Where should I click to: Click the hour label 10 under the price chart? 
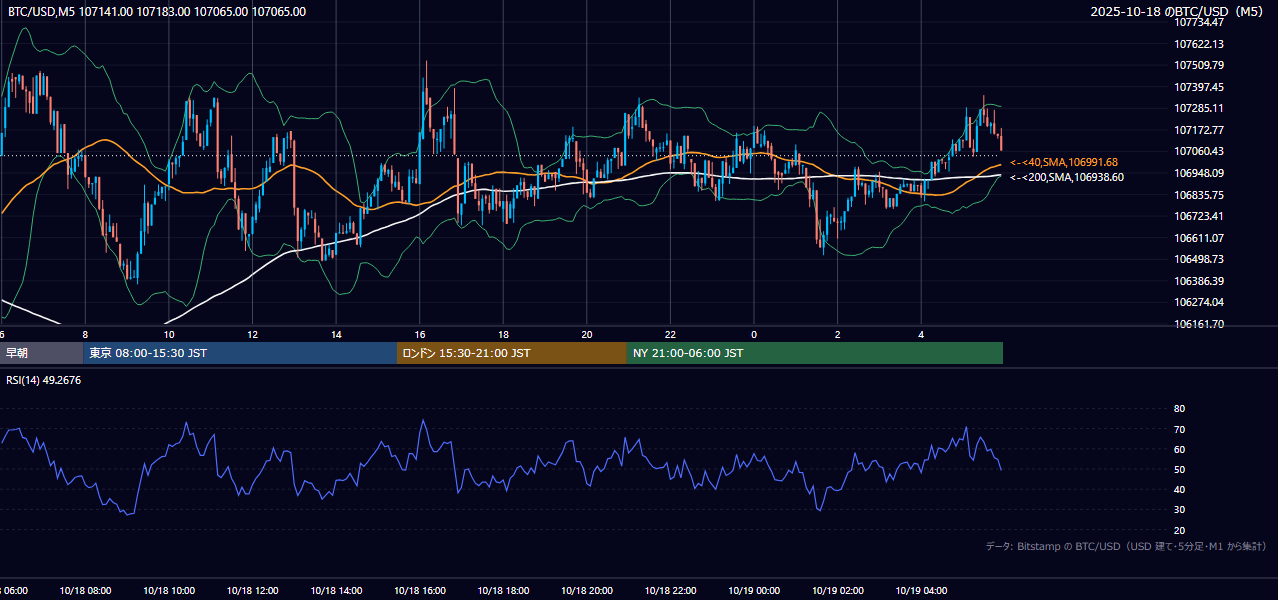169,335
